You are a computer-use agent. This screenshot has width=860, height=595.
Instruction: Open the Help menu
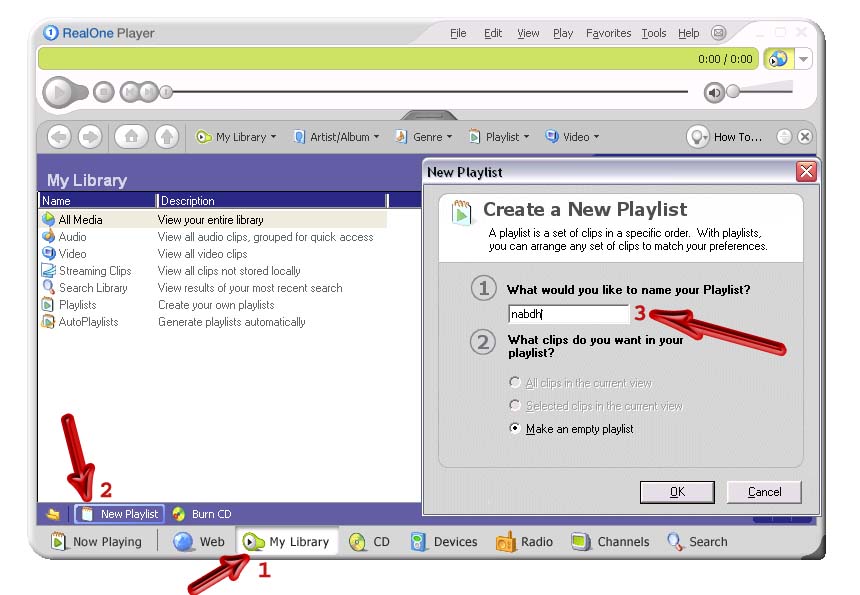(x=688, y=33)
